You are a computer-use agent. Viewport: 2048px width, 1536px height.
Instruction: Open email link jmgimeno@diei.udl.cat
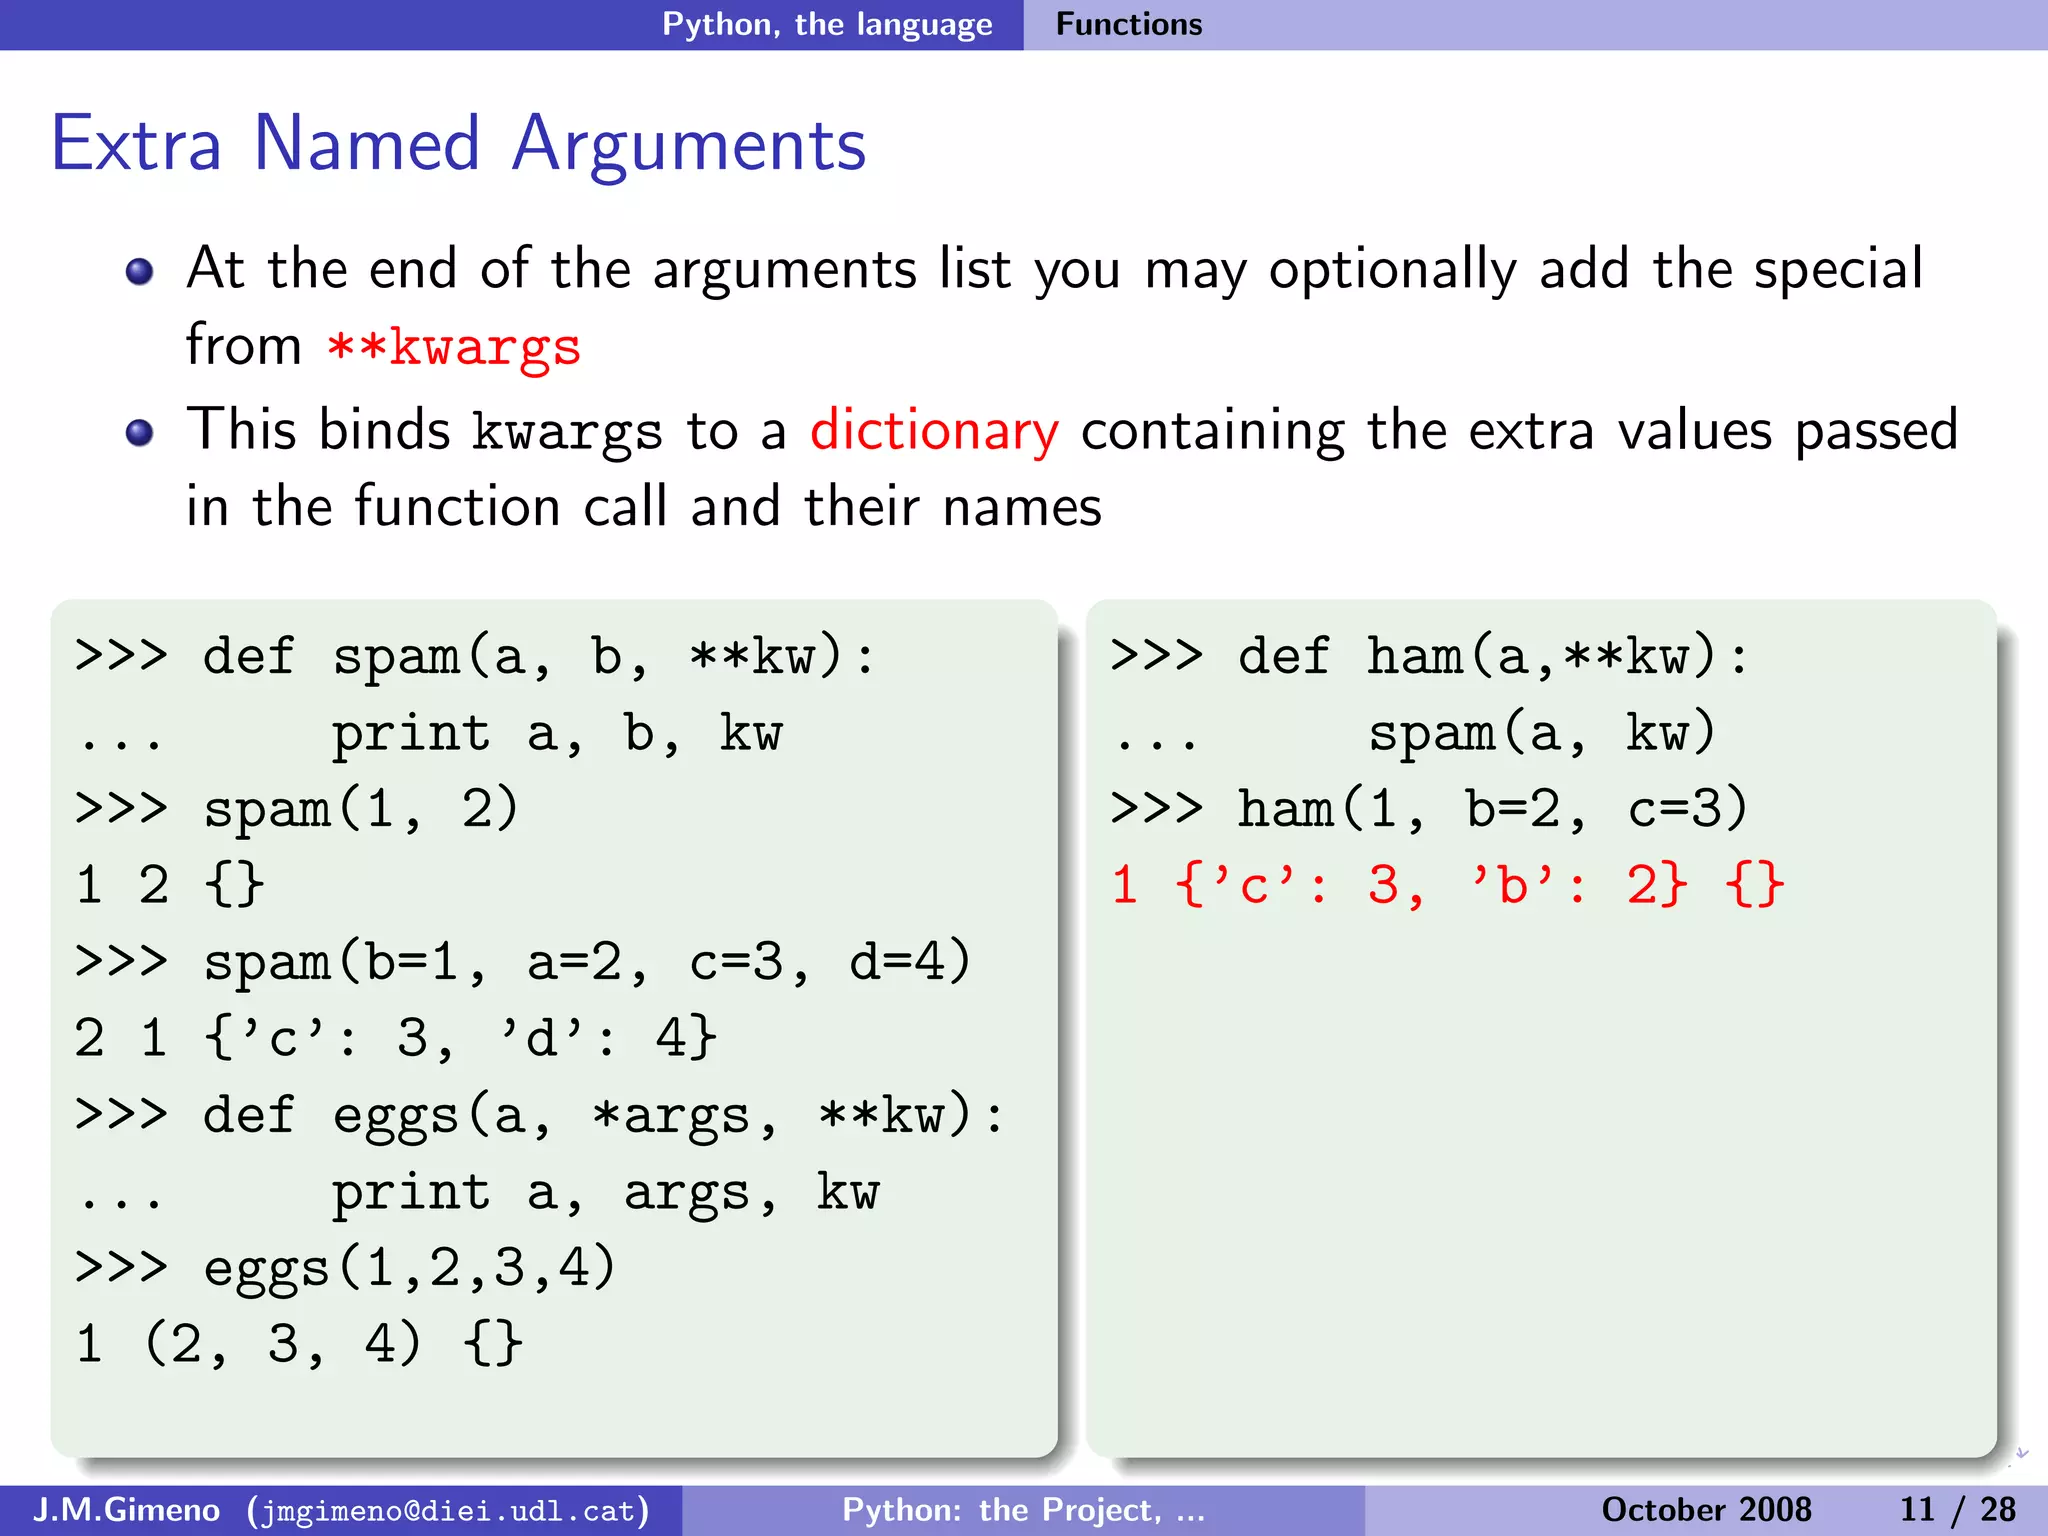[x=449, y=1510]
